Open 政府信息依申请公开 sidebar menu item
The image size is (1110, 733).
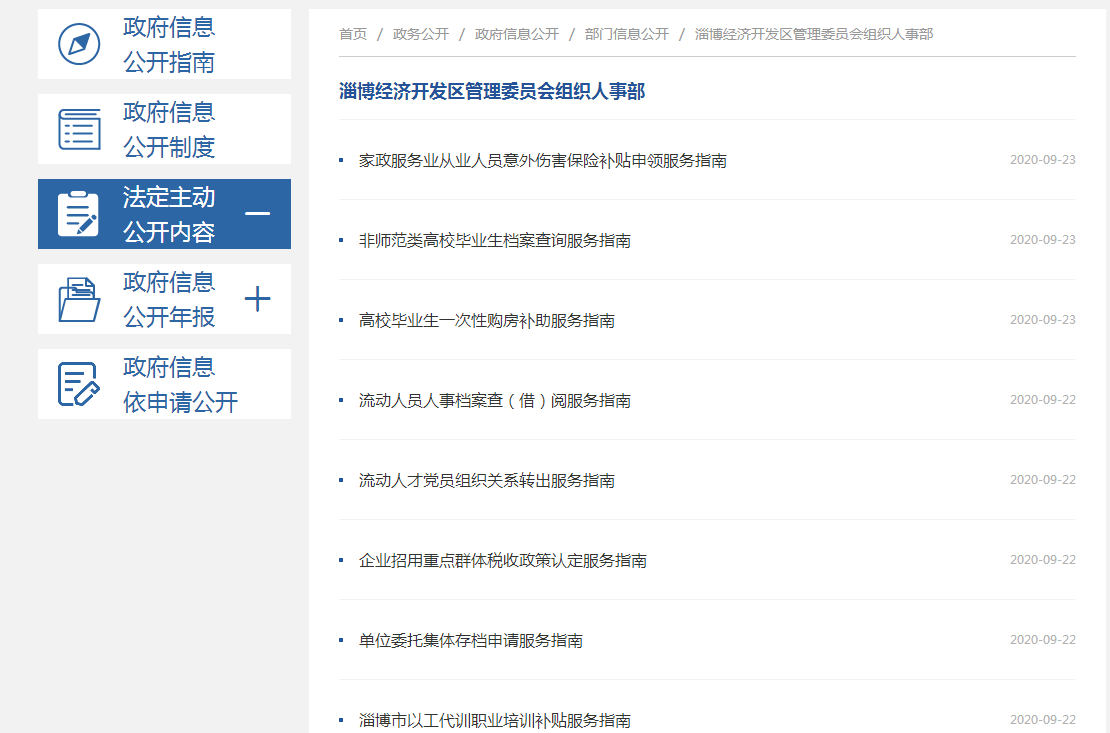click(x=180, y=385)
